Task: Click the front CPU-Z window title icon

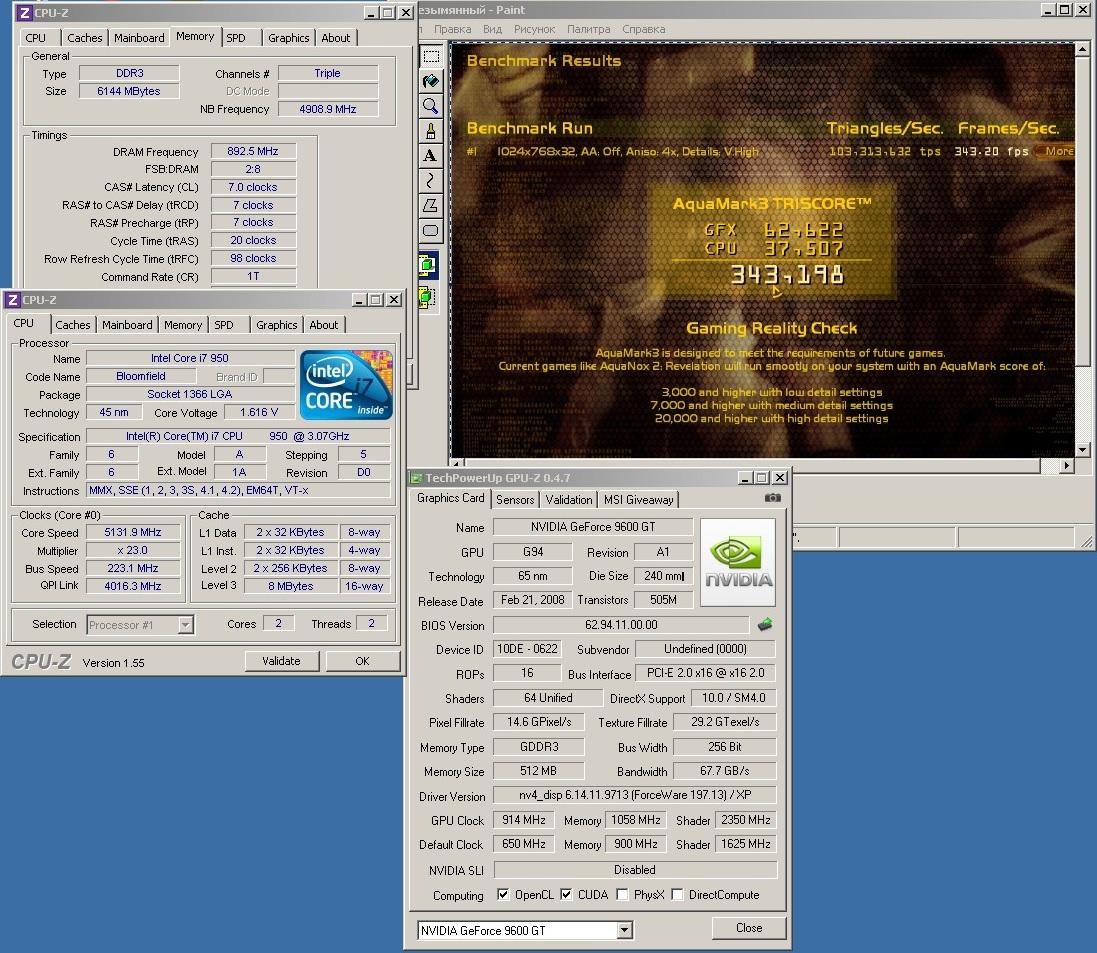Action: coord(13,299)
